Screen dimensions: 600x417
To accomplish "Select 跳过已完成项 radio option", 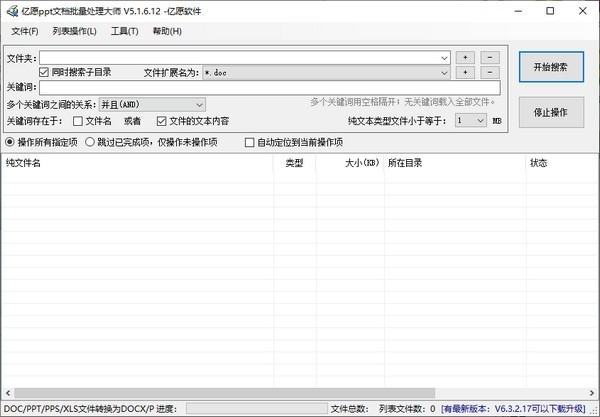I will (90, 142).
